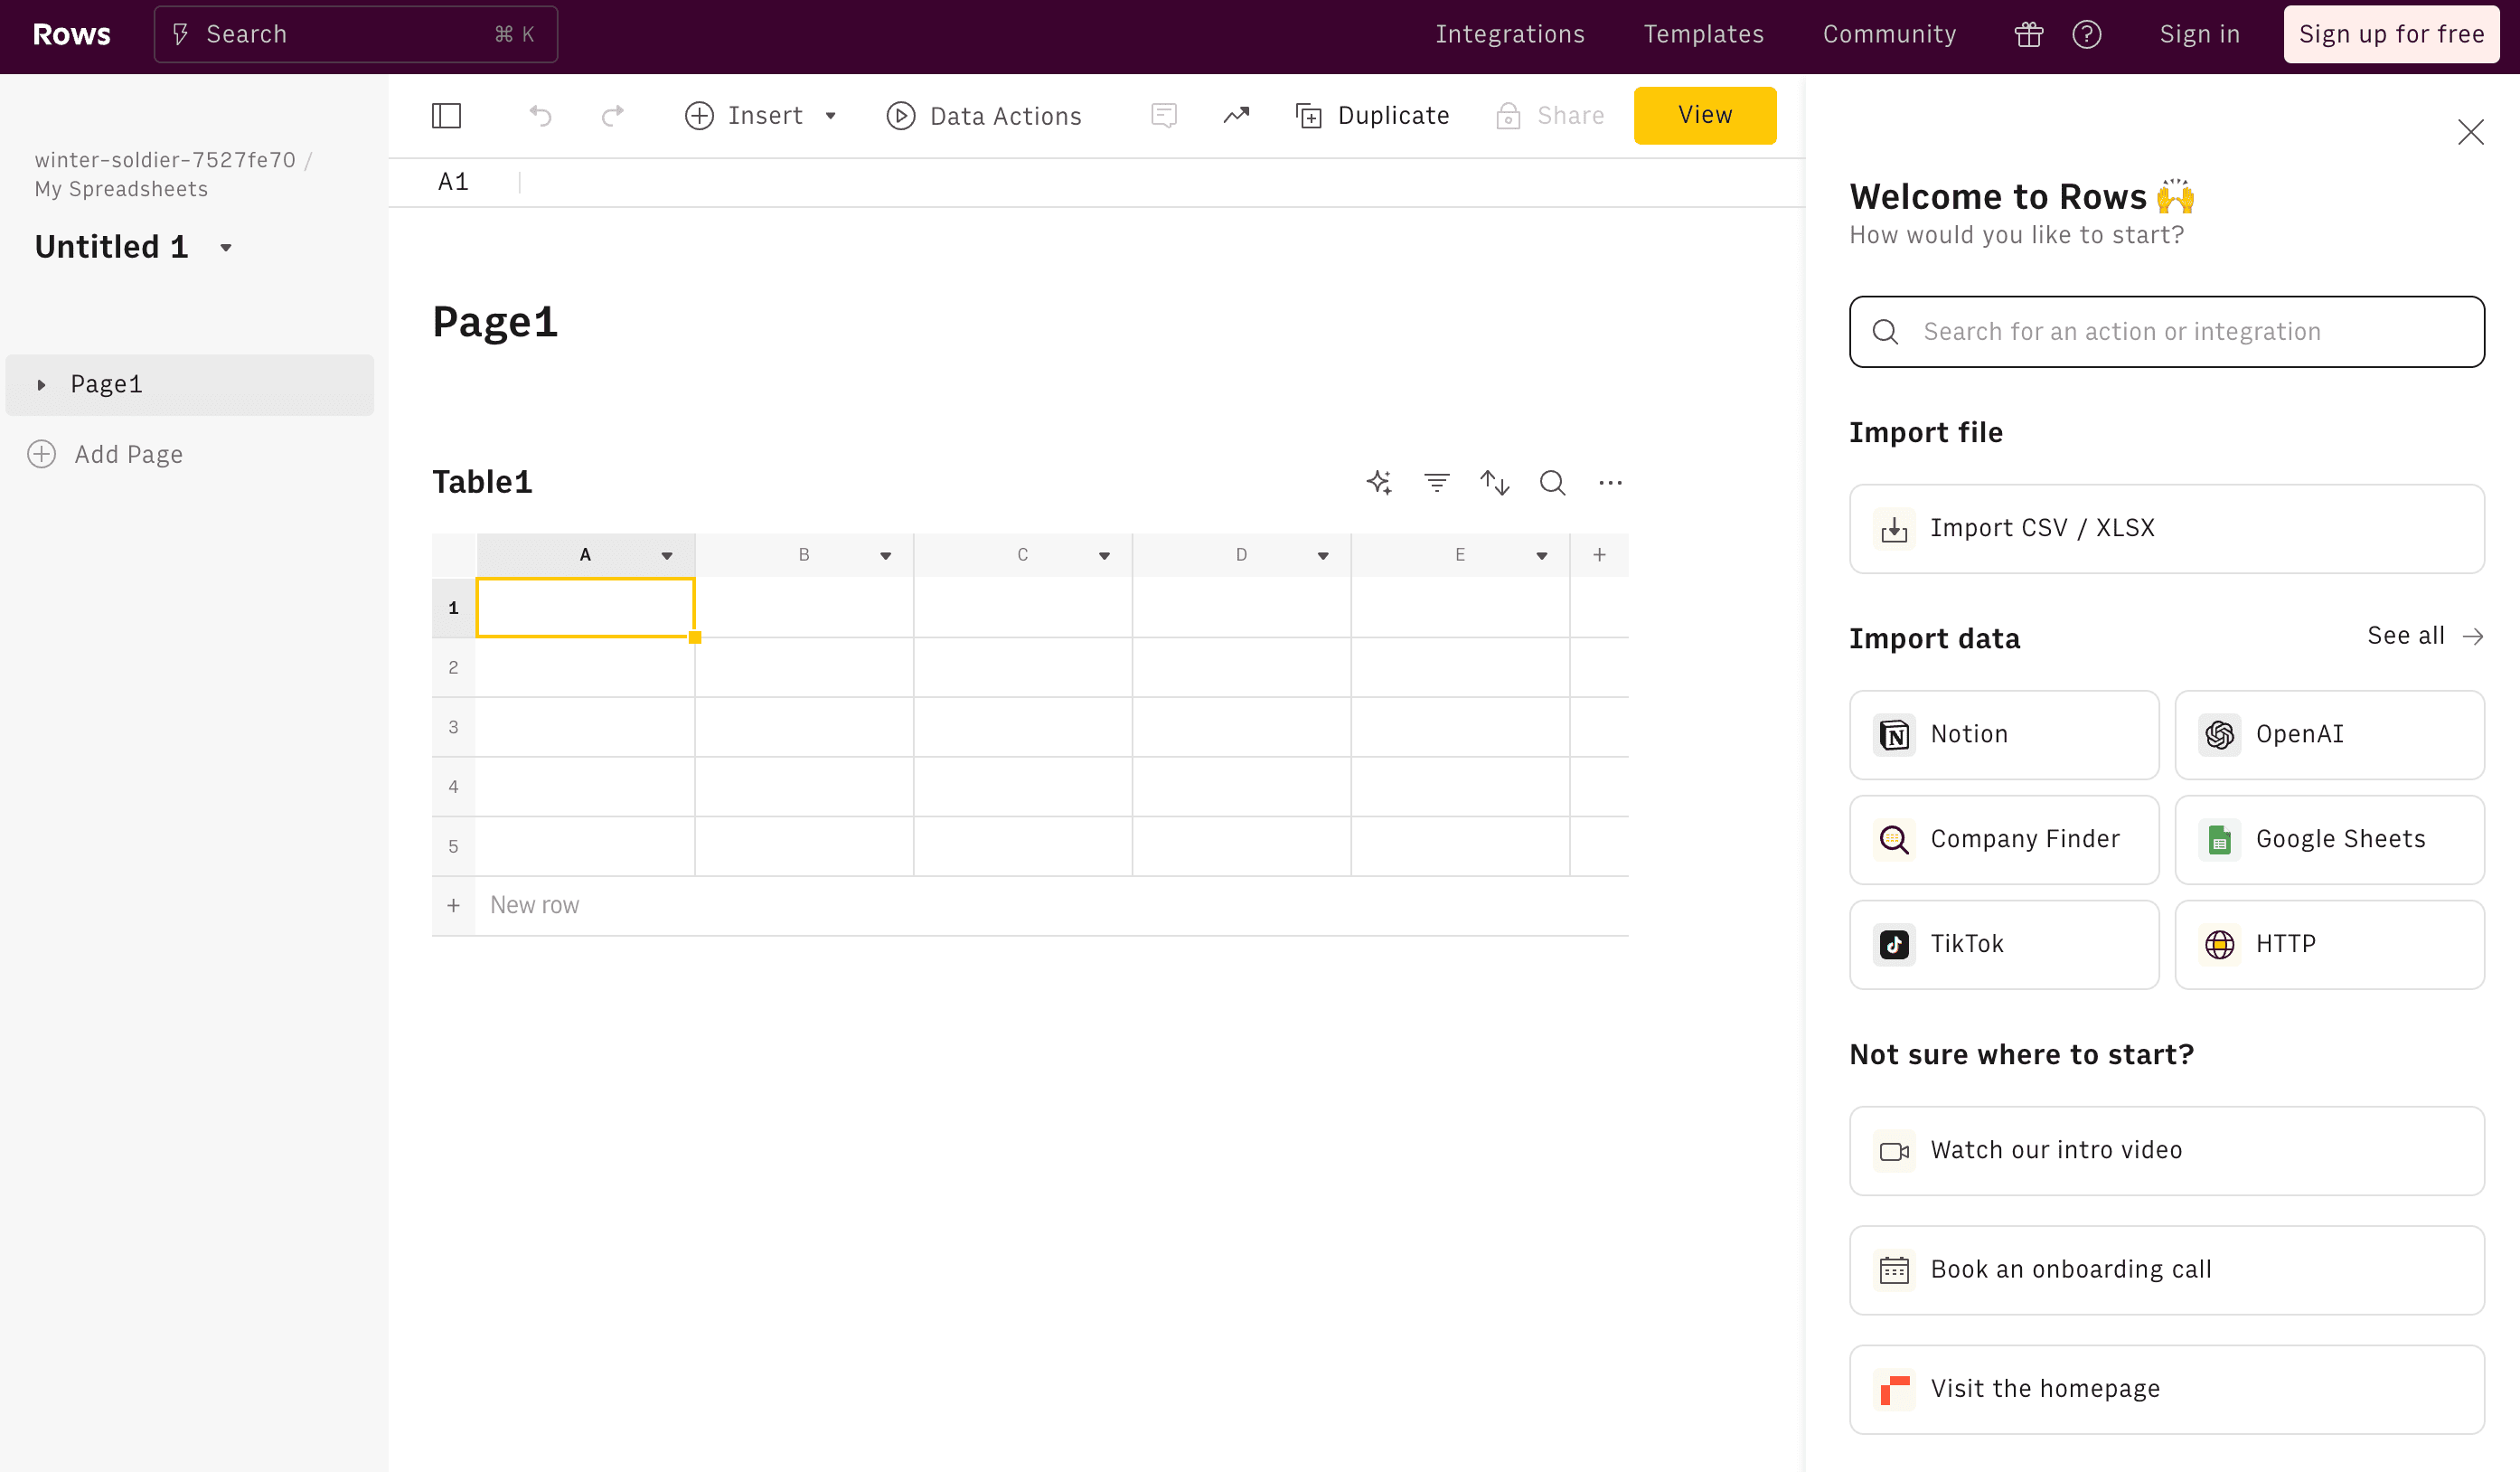2520x1472 pixels.
Task: Open column A dropdown menu
Action: (x=665, y=554)
